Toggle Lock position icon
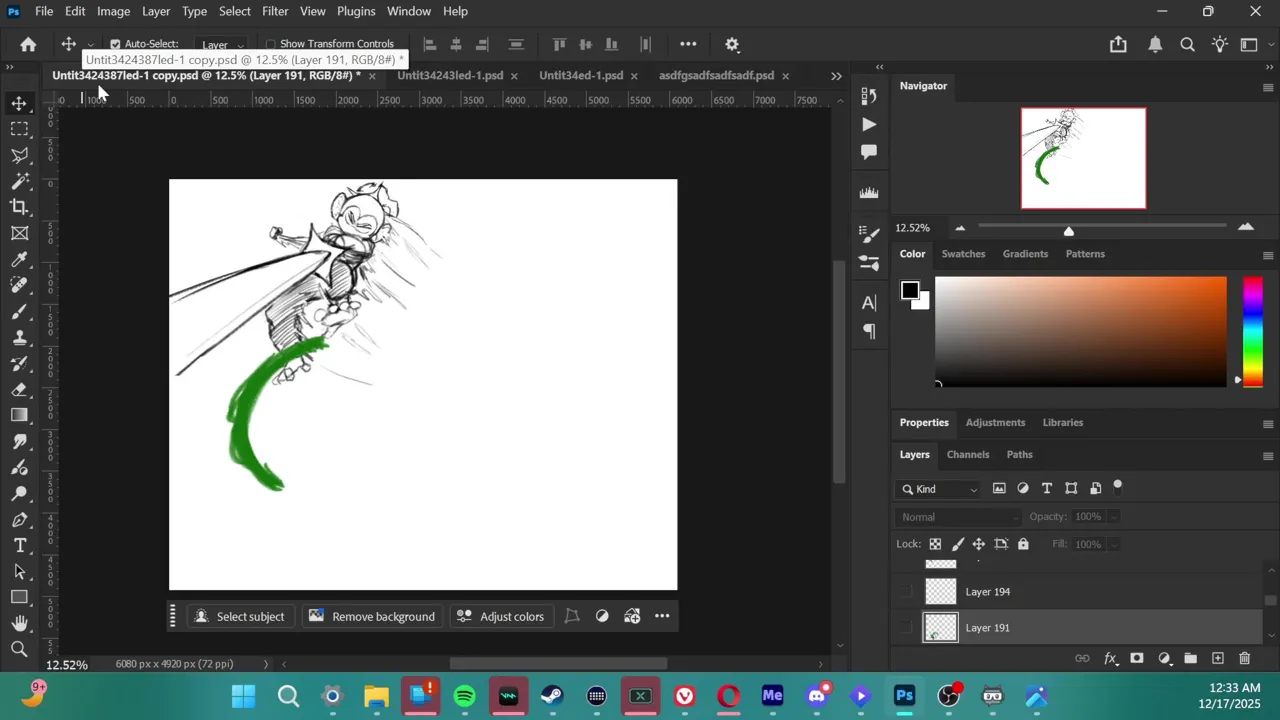The width and height of the screenshot is (1280, 720). [x=979, y=544]
